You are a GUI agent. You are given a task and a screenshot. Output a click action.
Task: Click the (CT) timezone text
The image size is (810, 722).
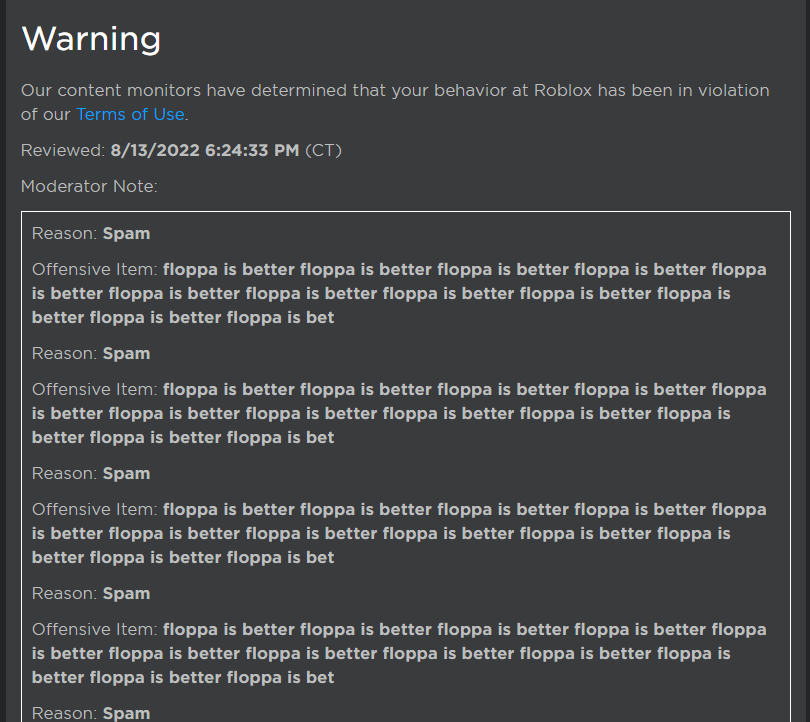click(x=323, y=150)
